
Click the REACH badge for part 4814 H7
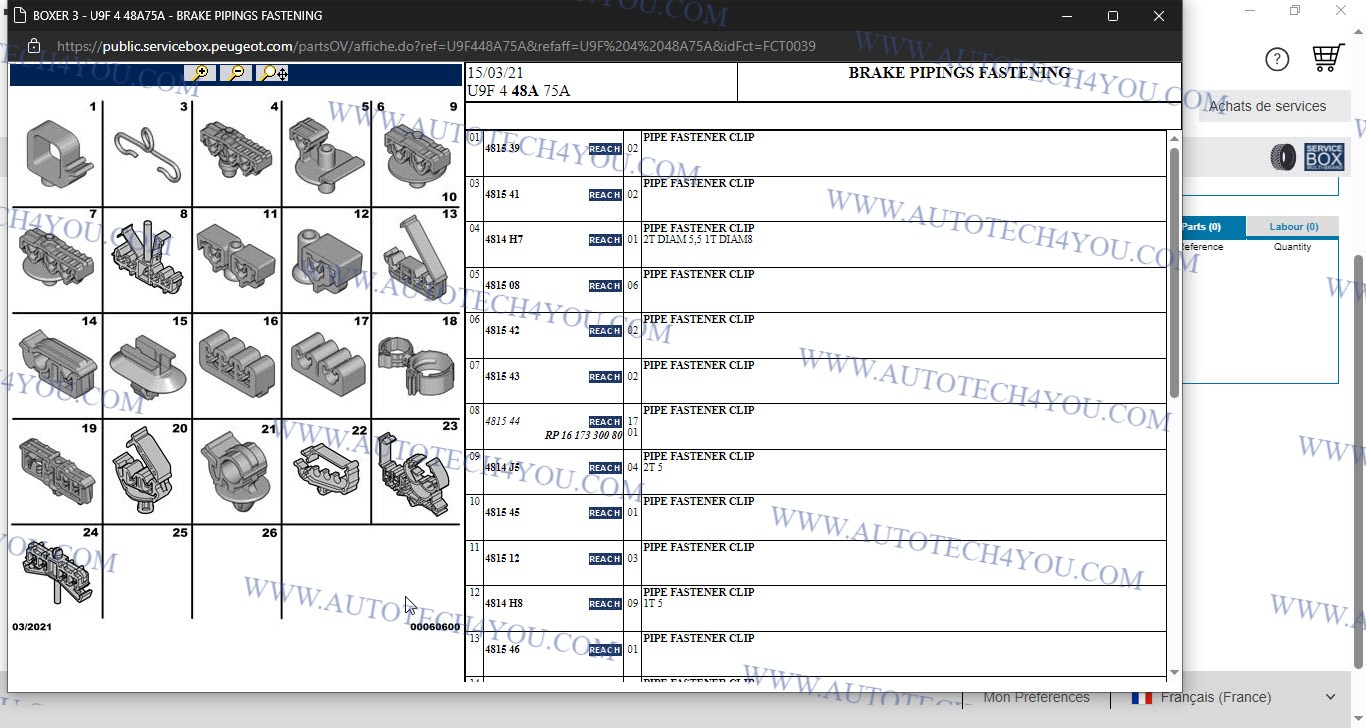604,240
